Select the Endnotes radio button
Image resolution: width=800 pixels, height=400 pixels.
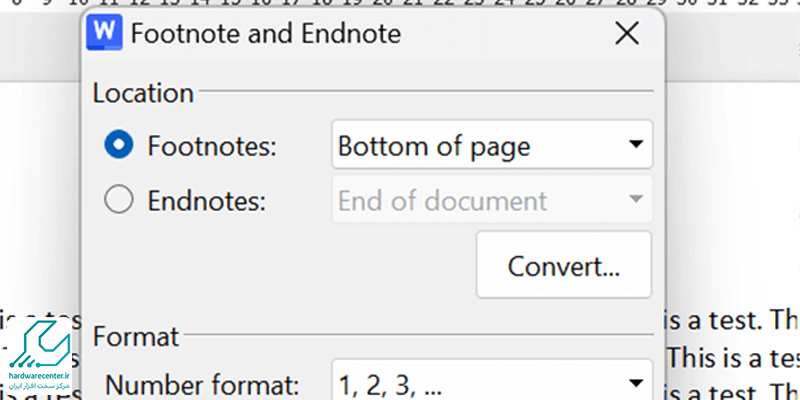[x=119, y=199]
